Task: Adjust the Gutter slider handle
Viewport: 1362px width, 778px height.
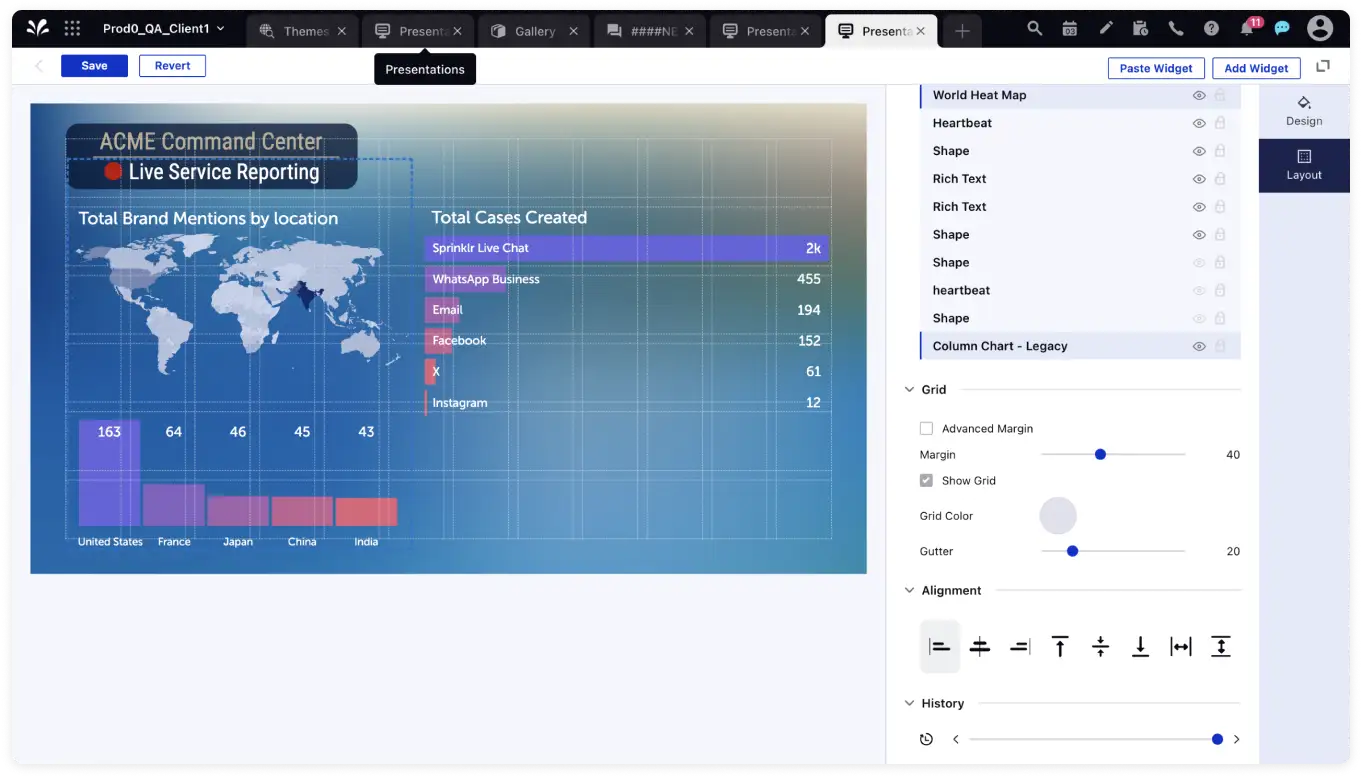Action: (1072, 551)
